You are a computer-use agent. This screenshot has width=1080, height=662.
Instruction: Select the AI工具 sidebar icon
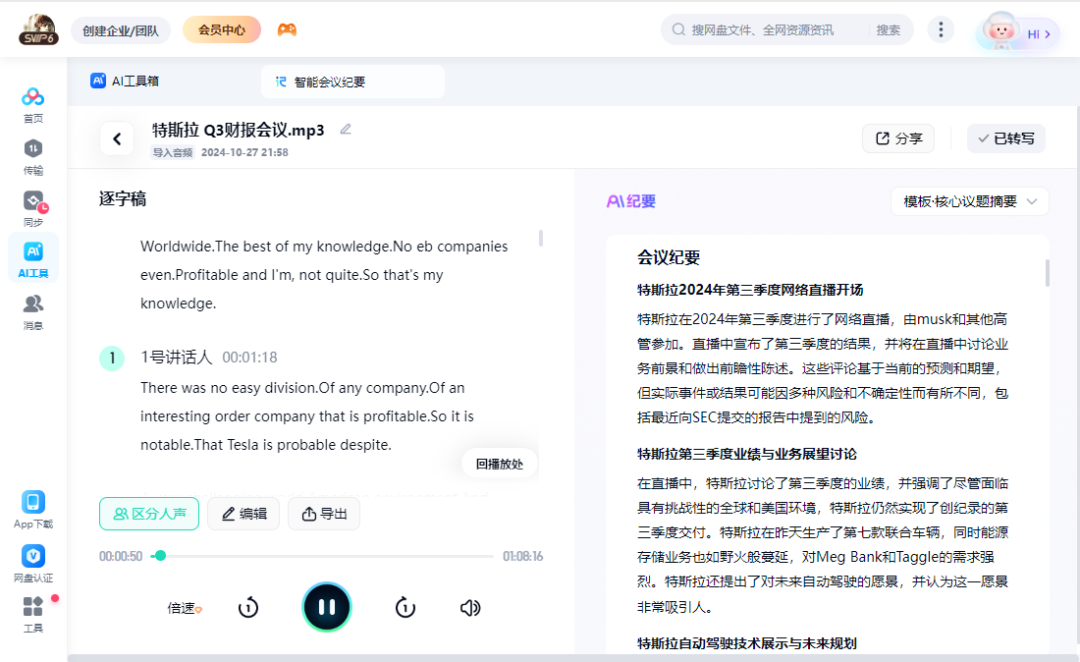[33, 259]
